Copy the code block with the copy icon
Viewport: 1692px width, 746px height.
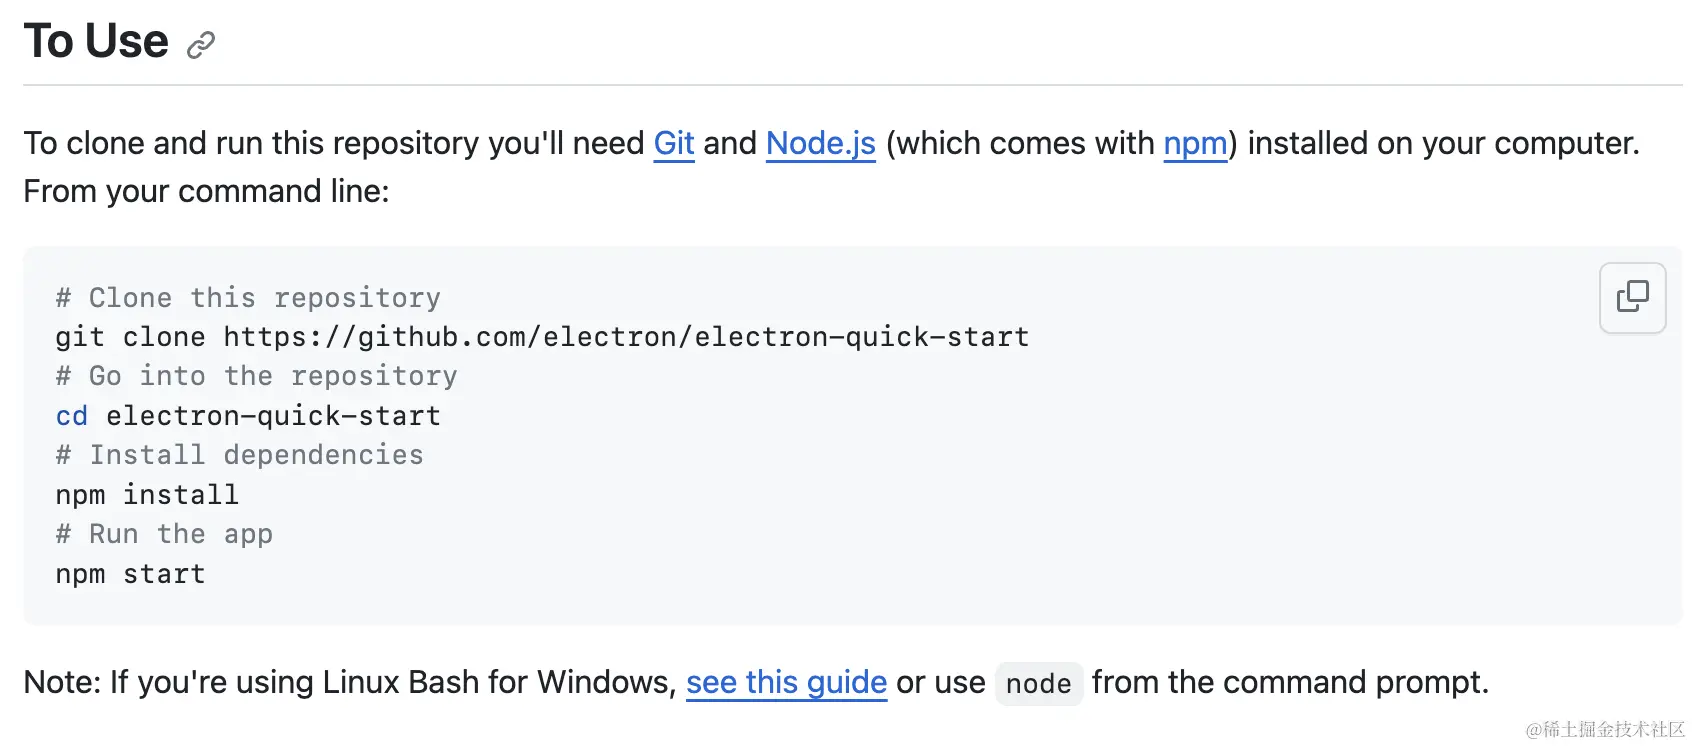[1632, 297]
